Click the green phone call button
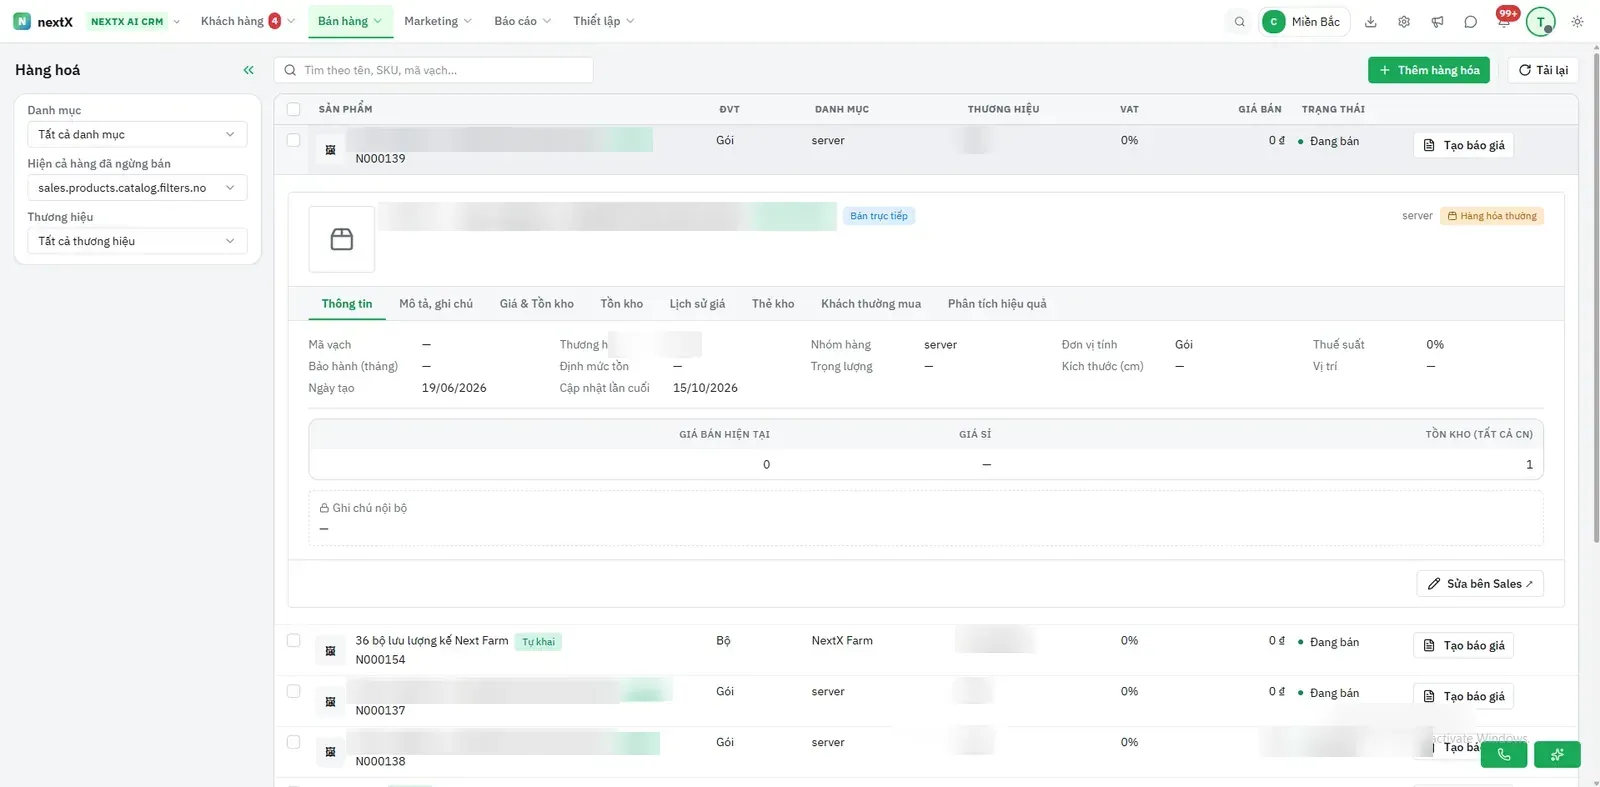Image resolution: width=1600 pixels, height=787 pixels. click(x=1504, y=755)
